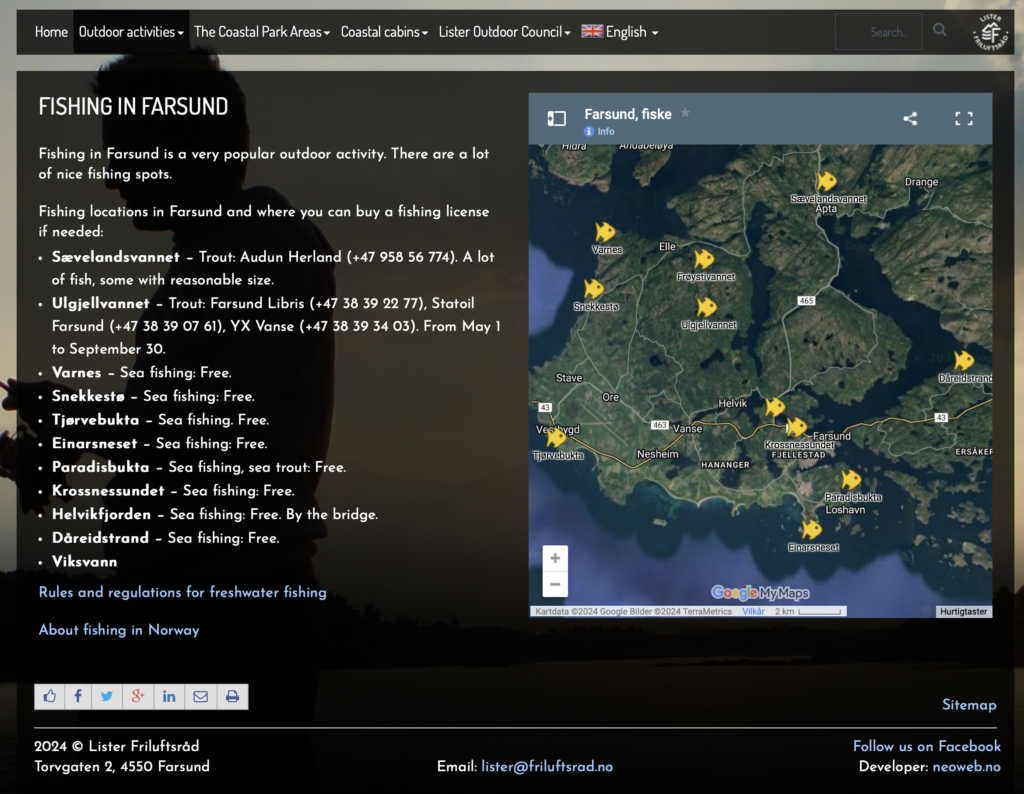Send page by email envelope icon
The image size is (1024, 794).
tap(200, 697)
